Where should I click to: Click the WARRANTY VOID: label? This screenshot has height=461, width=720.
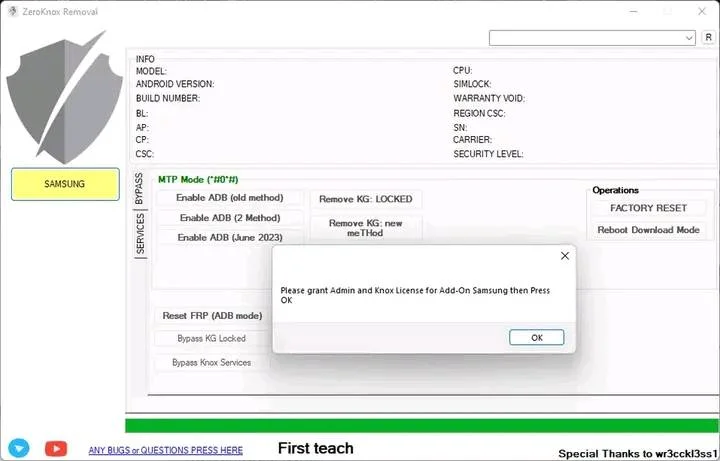click(489, 99)
